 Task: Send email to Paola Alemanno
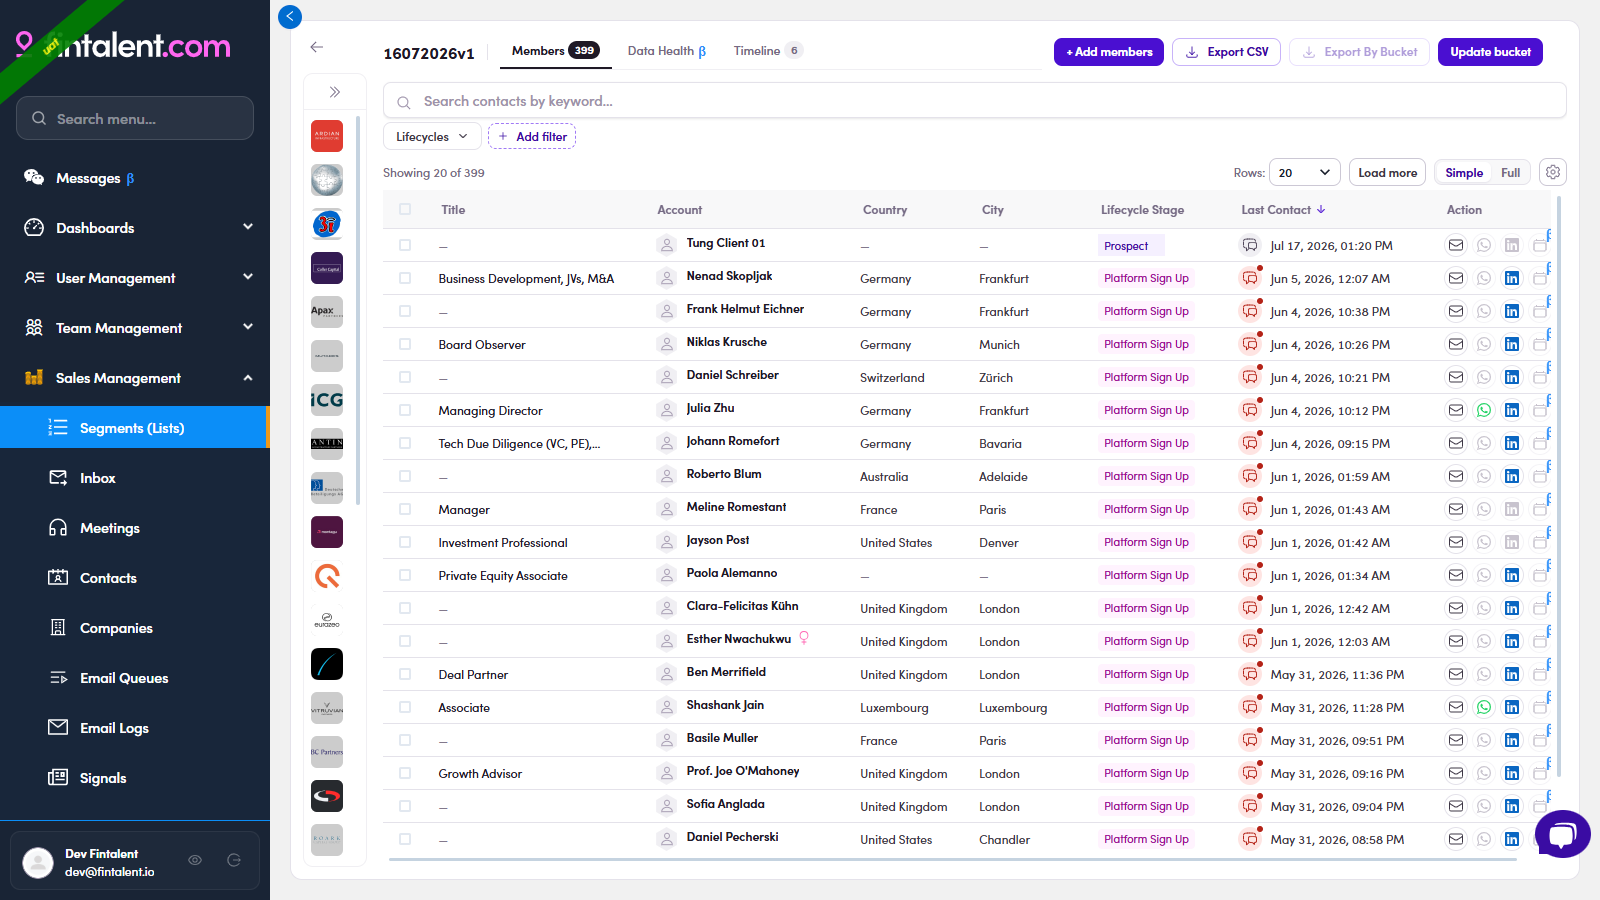(1456, 575)
